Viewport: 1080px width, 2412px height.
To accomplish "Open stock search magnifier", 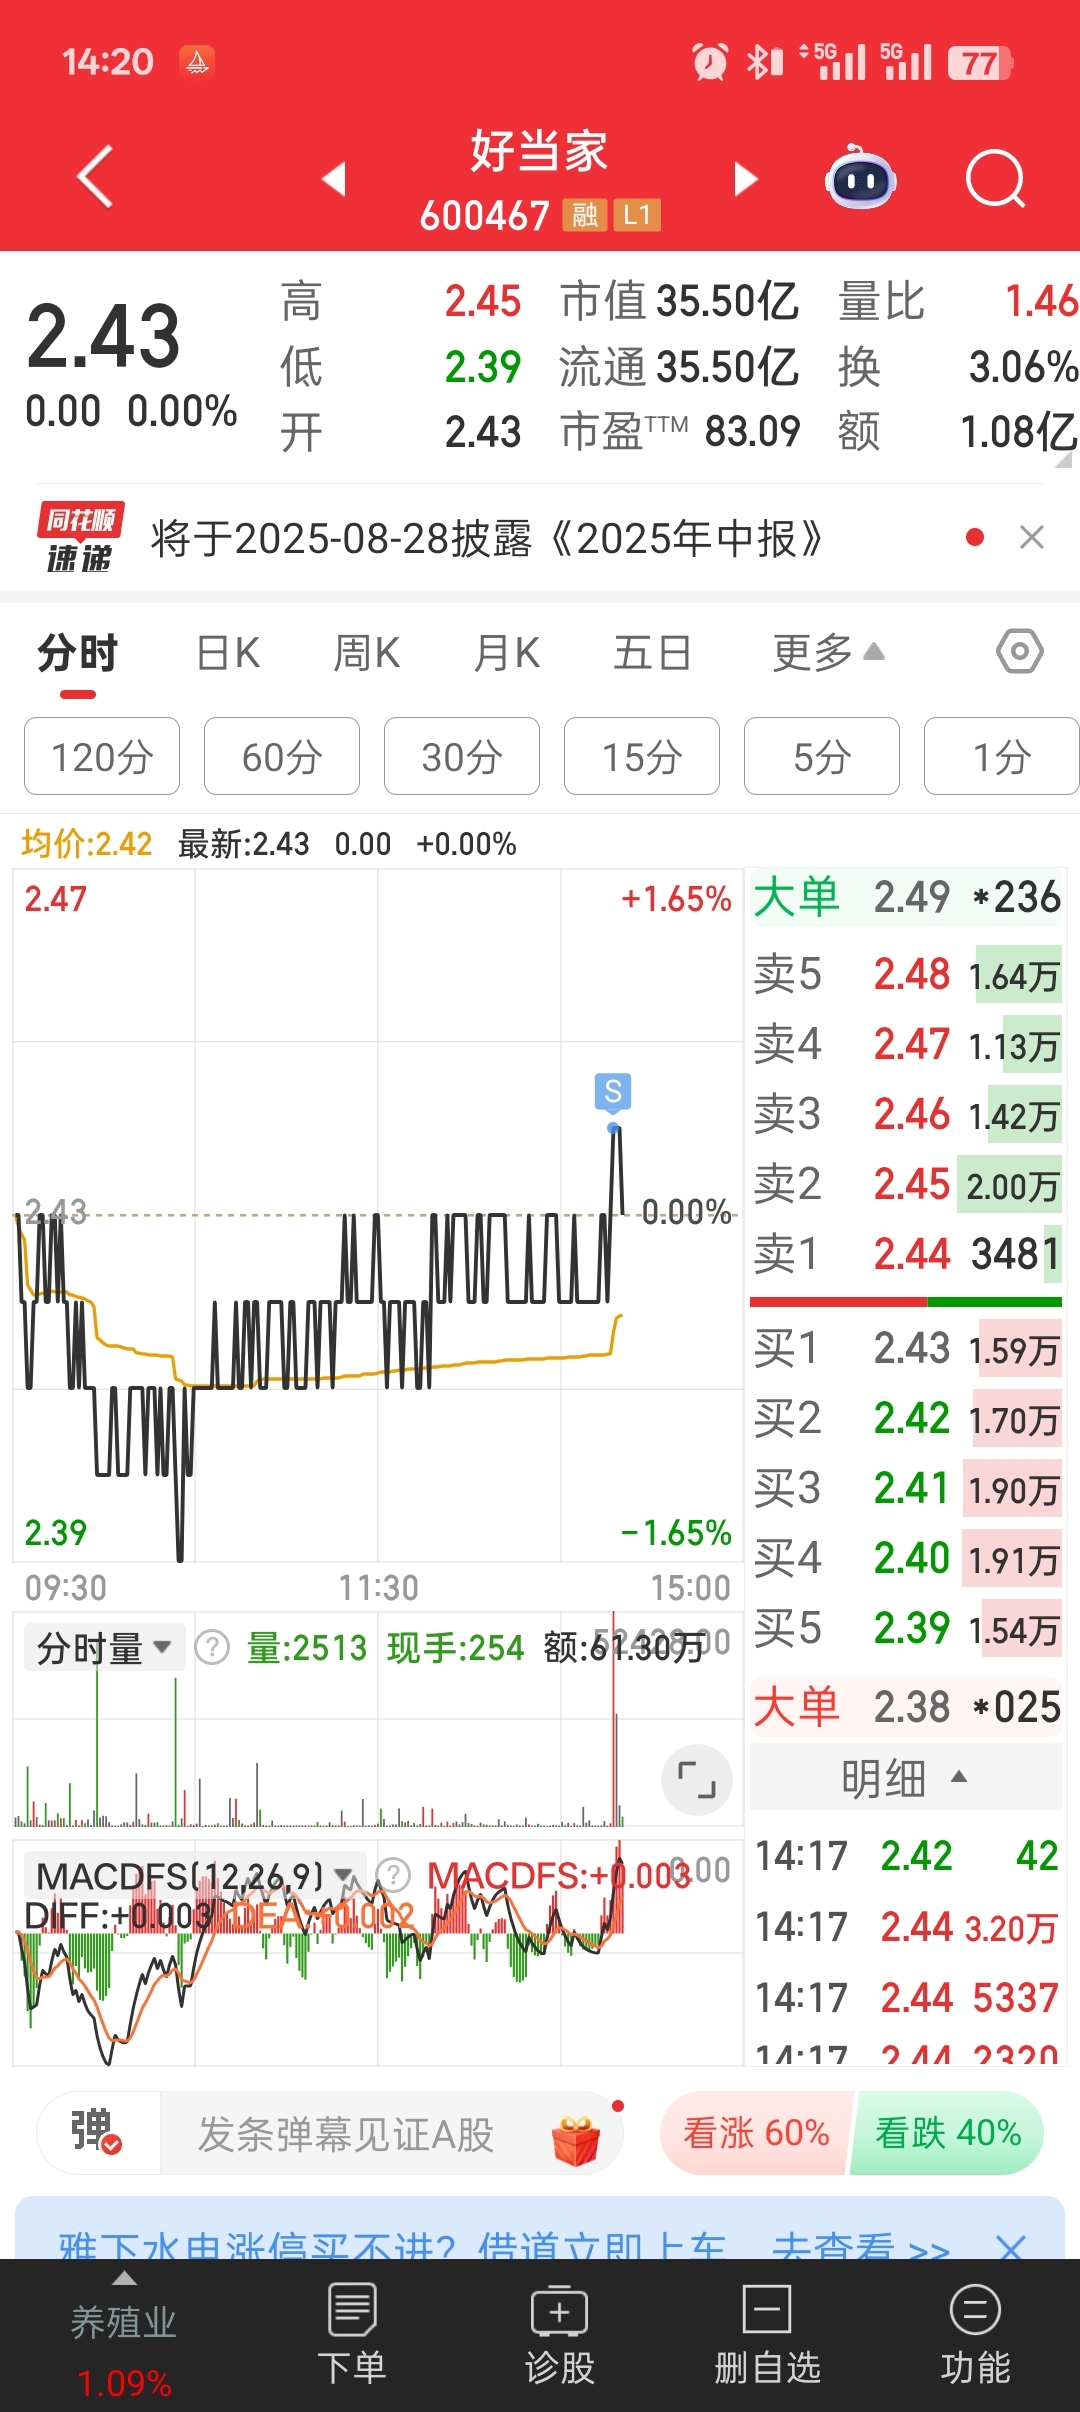I will coord(996,179).
